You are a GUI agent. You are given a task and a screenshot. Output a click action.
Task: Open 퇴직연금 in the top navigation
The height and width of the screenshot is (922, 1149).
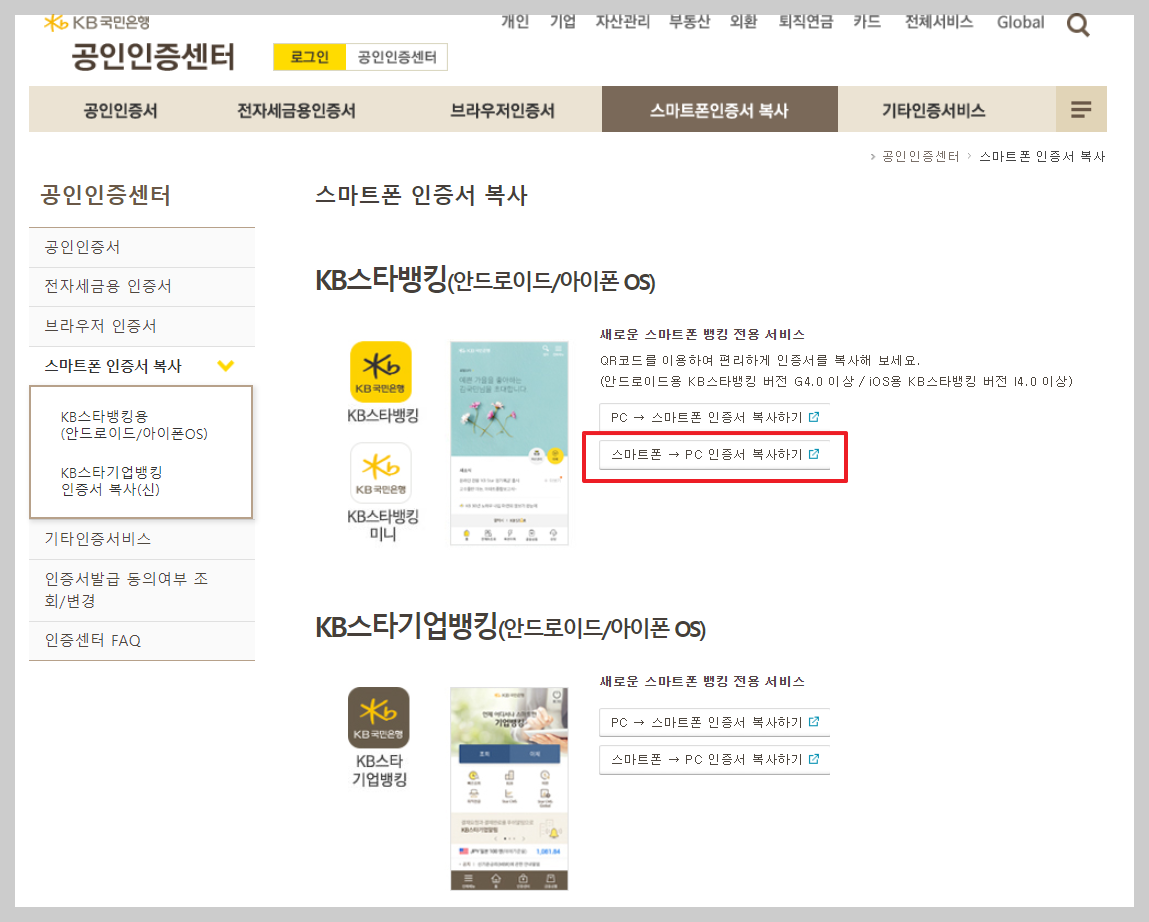(806, 22)
